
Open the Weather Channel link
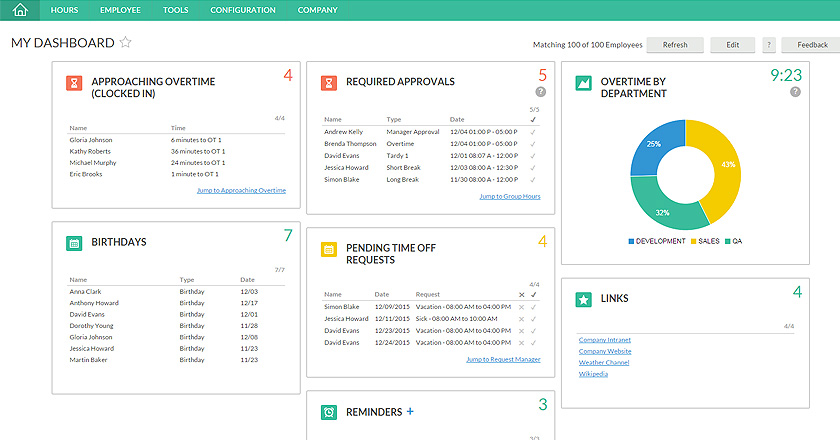pos(604,362)
